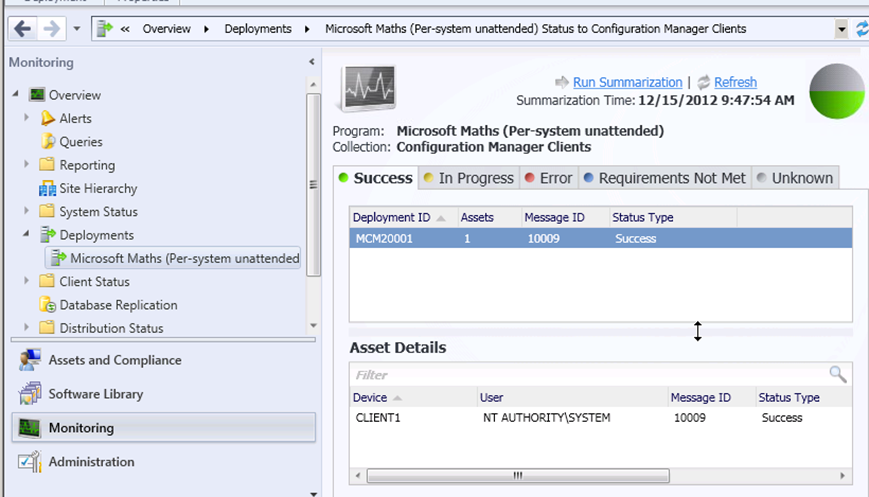
Task: Collapse the Overview tree node
Action: (16, 94)
